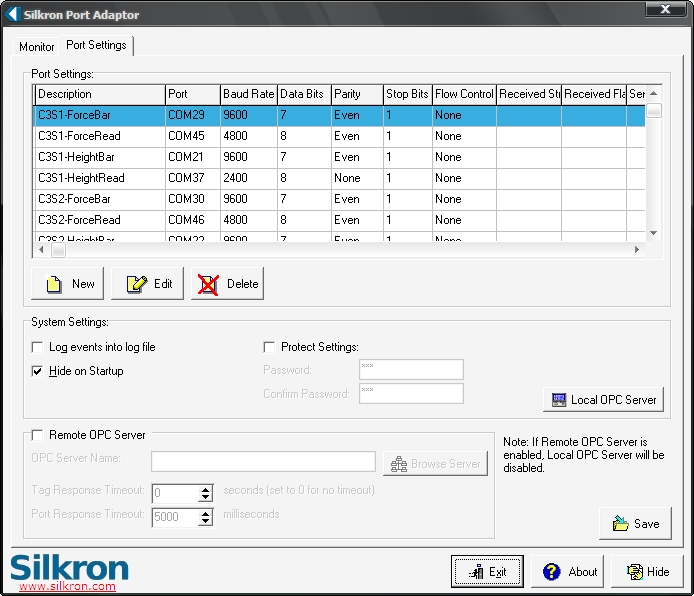Click the 2400 baud rate cell

[x=249, y=178]
